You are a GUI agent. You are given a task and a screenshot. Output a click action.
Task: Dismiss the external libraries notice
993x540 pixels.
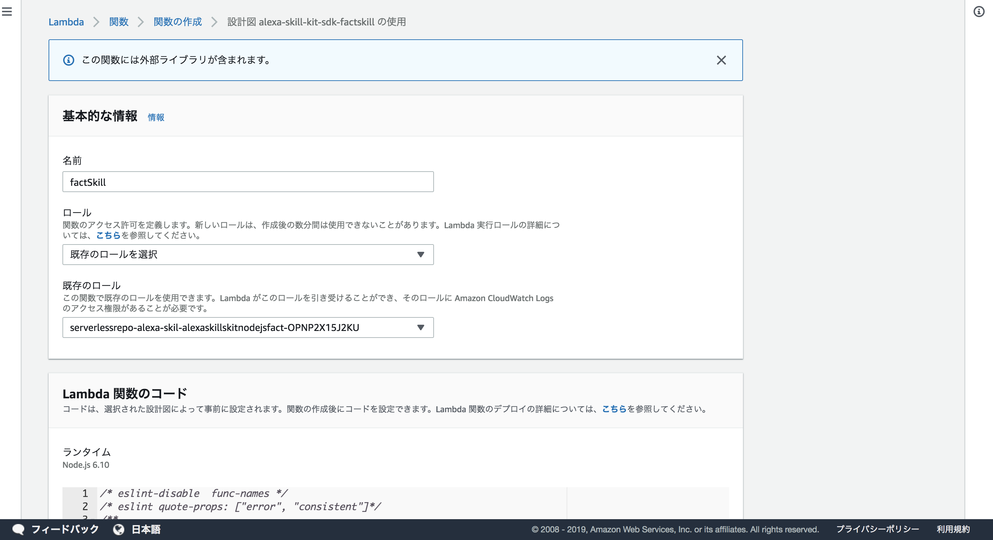click(721, 60)
